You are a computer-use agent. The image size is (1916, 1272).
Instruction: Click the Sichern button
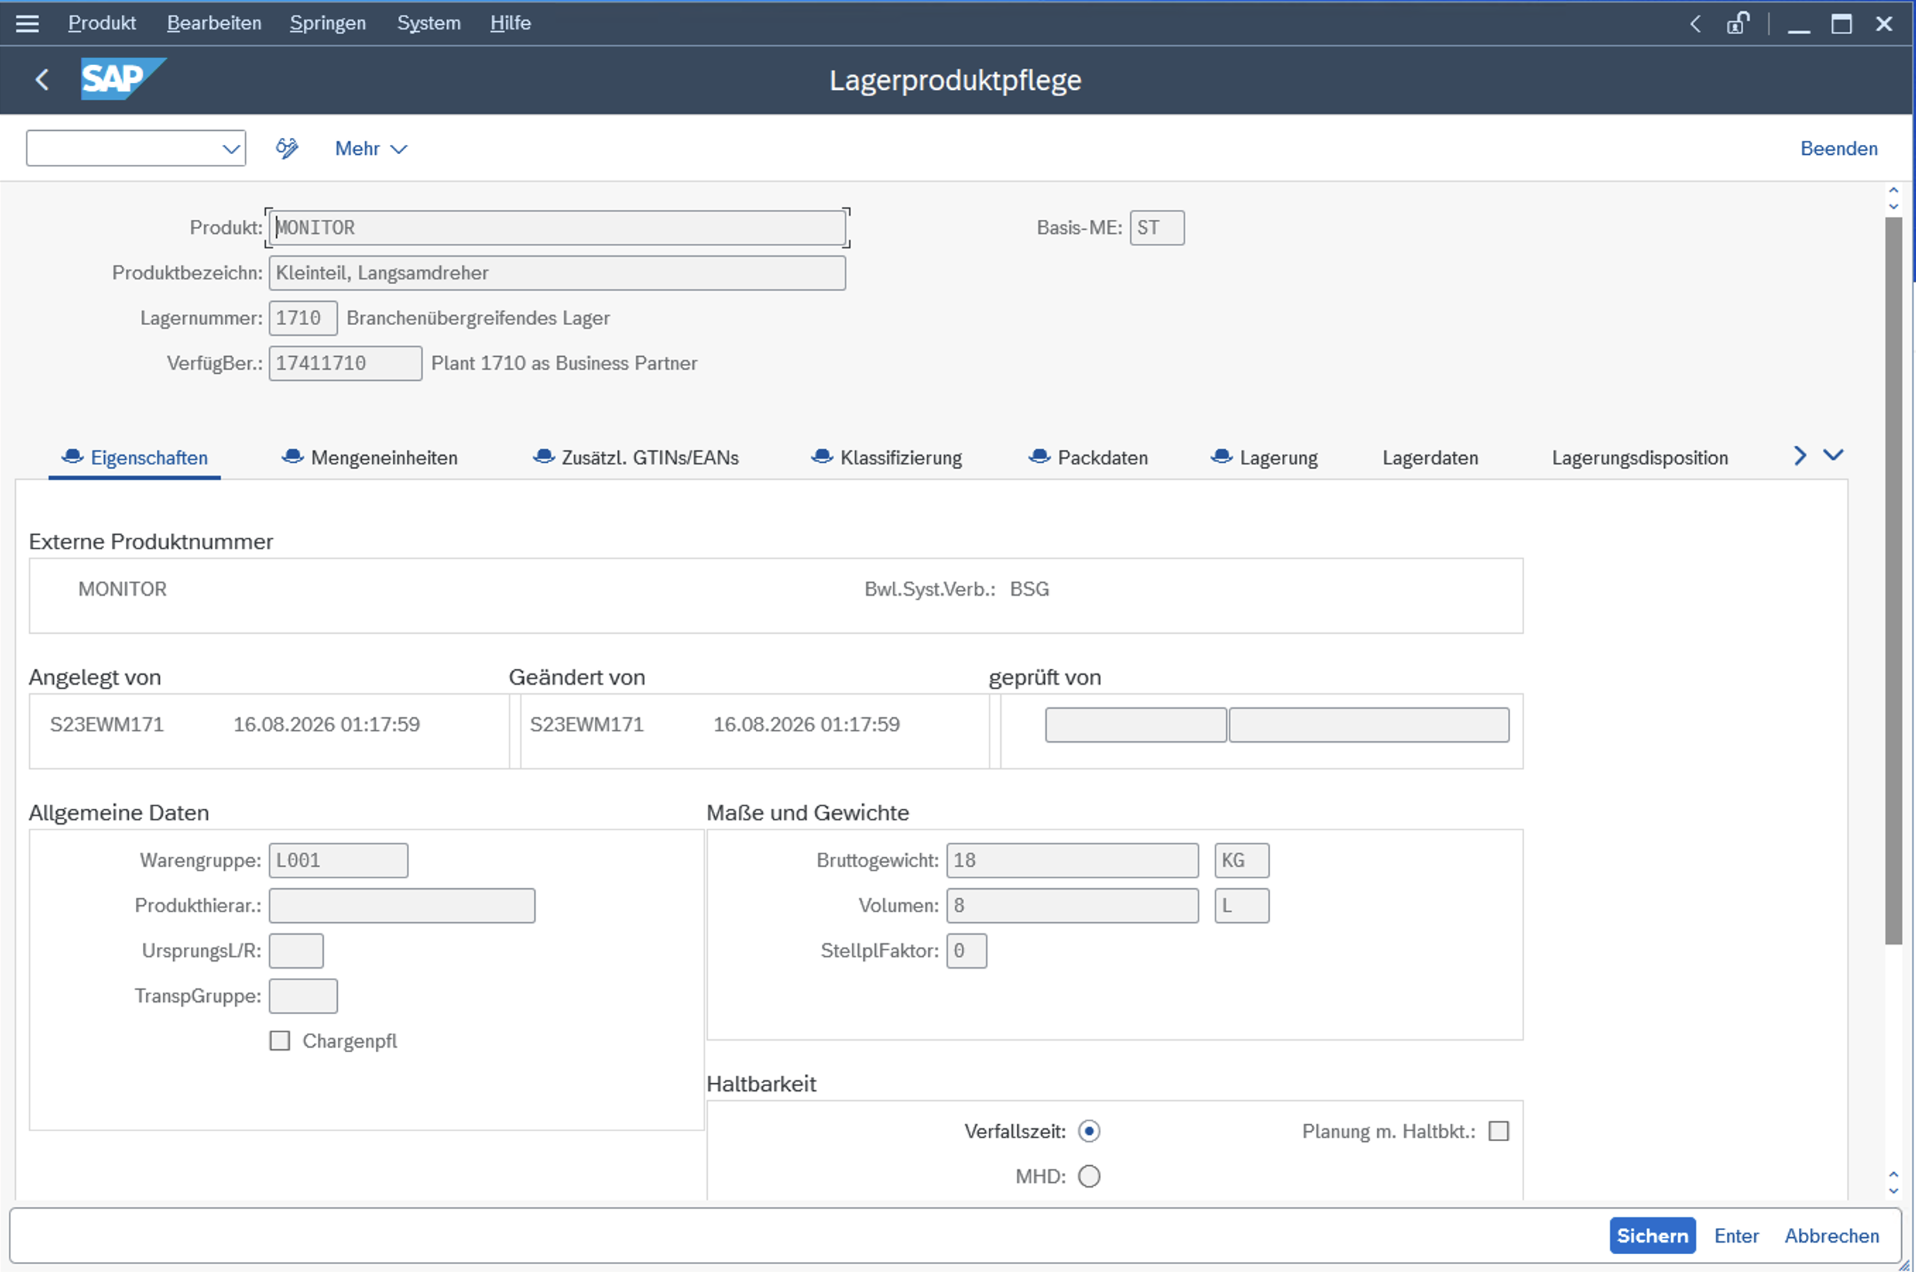pyautogui.click(x=1652, y=1236)
